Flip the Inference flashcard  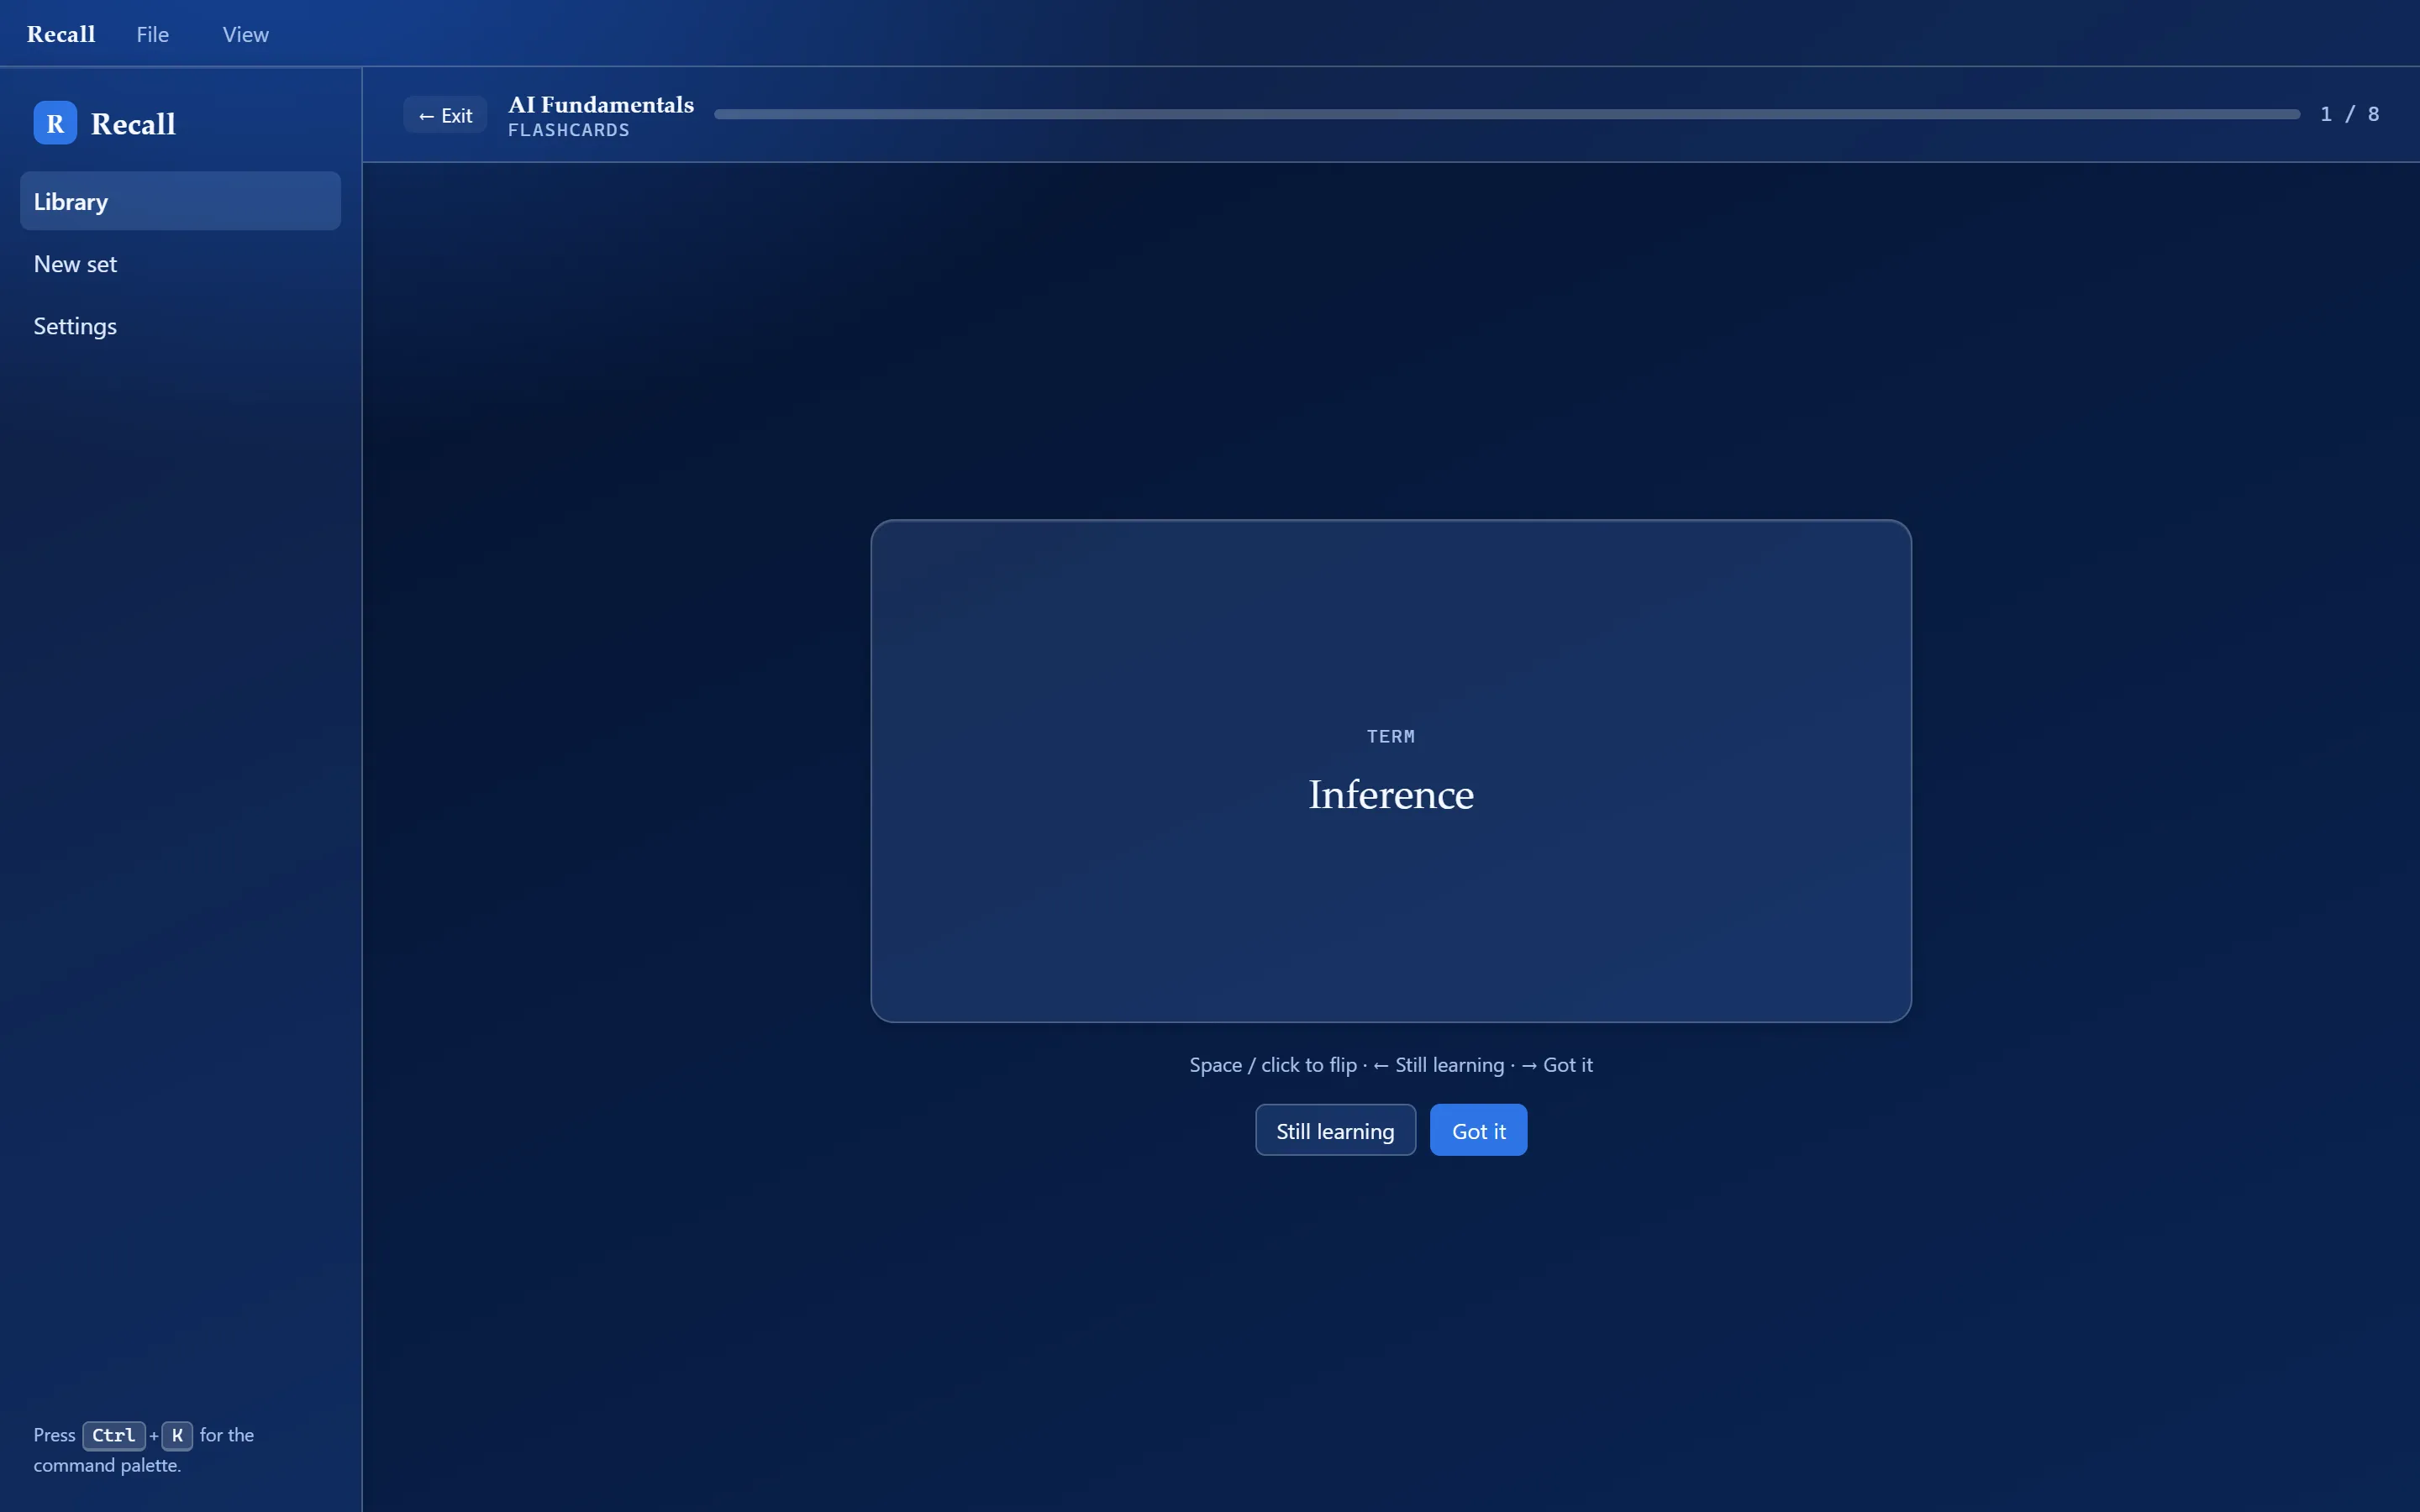(1391, 771)
